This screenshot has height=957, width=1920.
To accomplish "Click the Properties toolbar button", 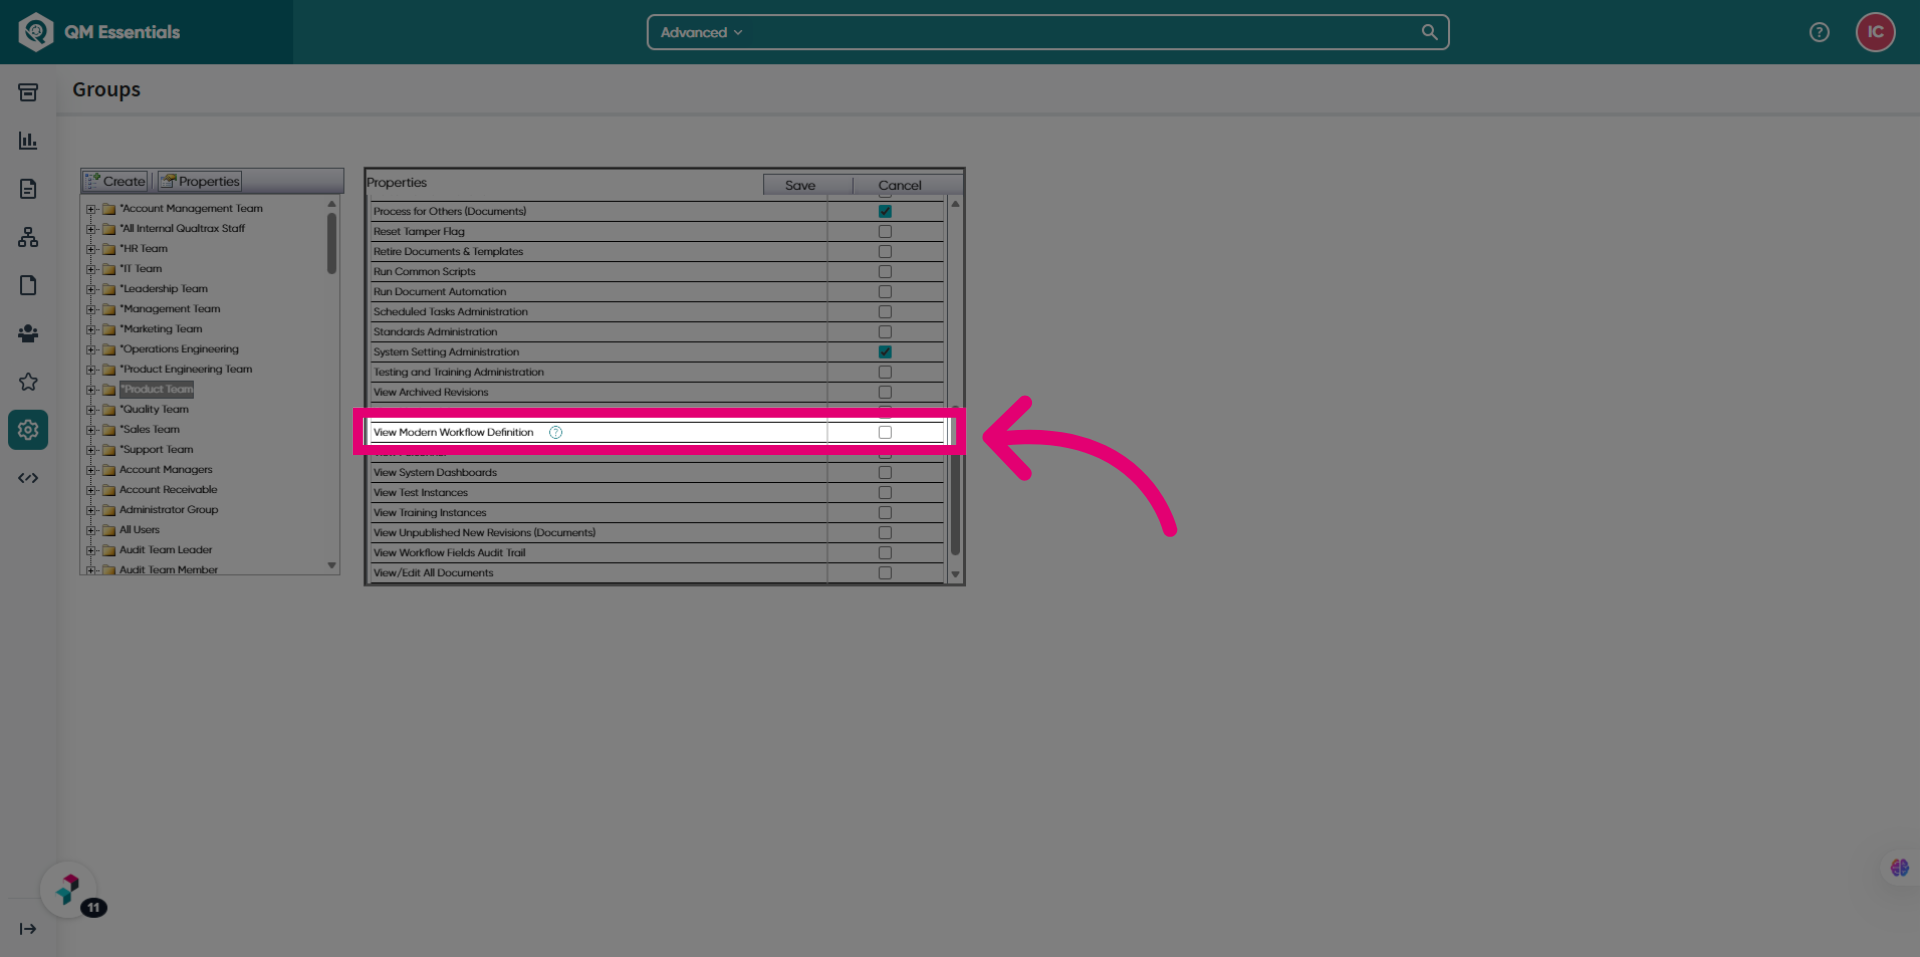I will click(x=200, y=181).
